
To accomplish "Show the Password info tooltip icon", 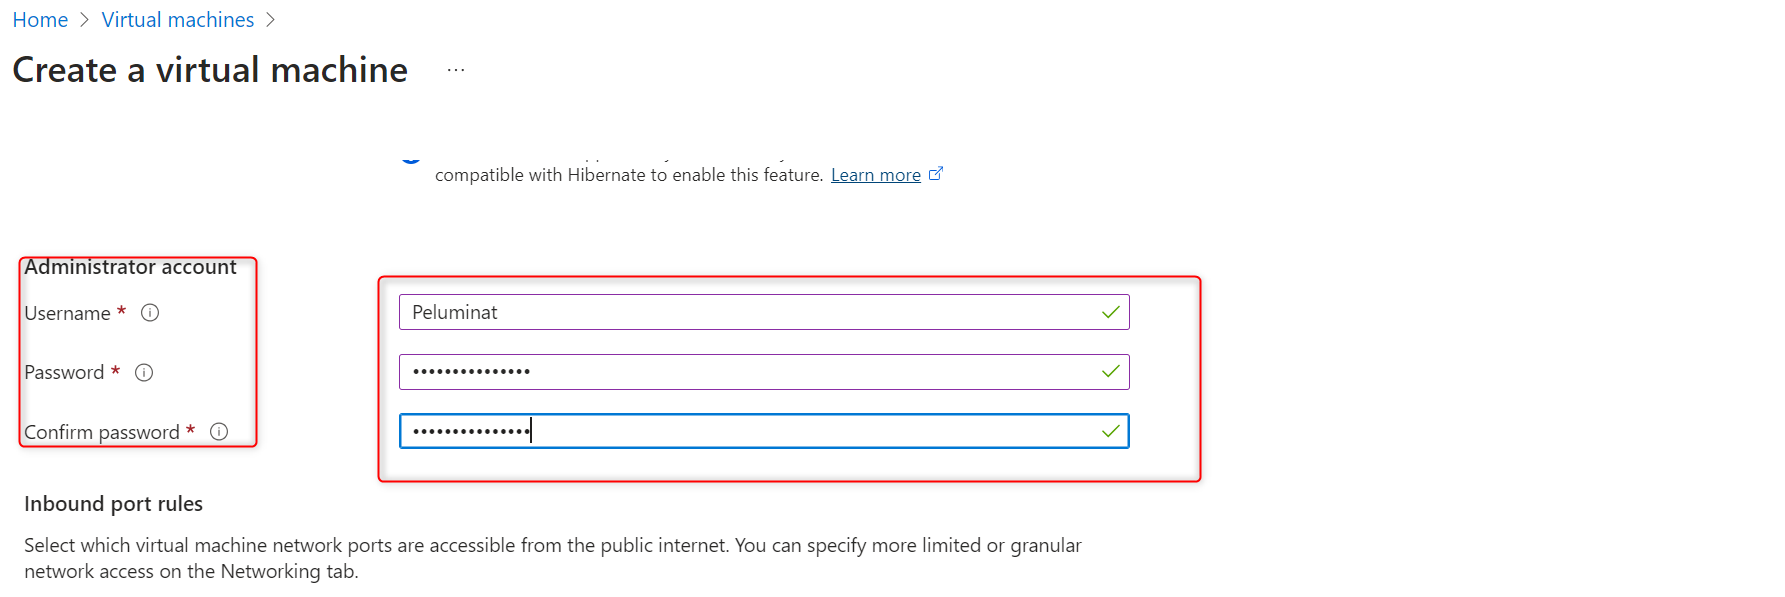I will (144, 373).
